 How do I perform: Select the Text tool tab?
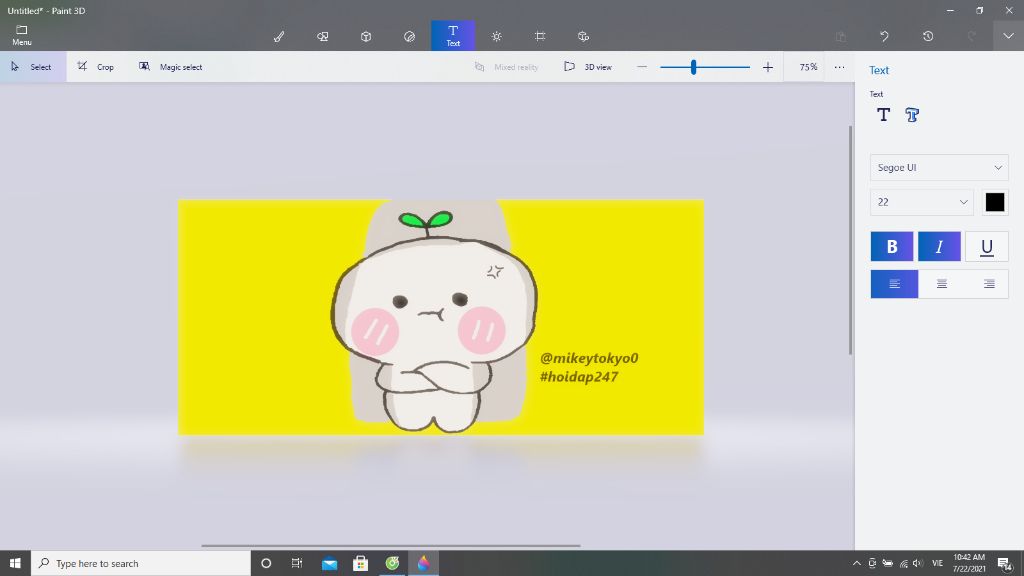[453, 35]
